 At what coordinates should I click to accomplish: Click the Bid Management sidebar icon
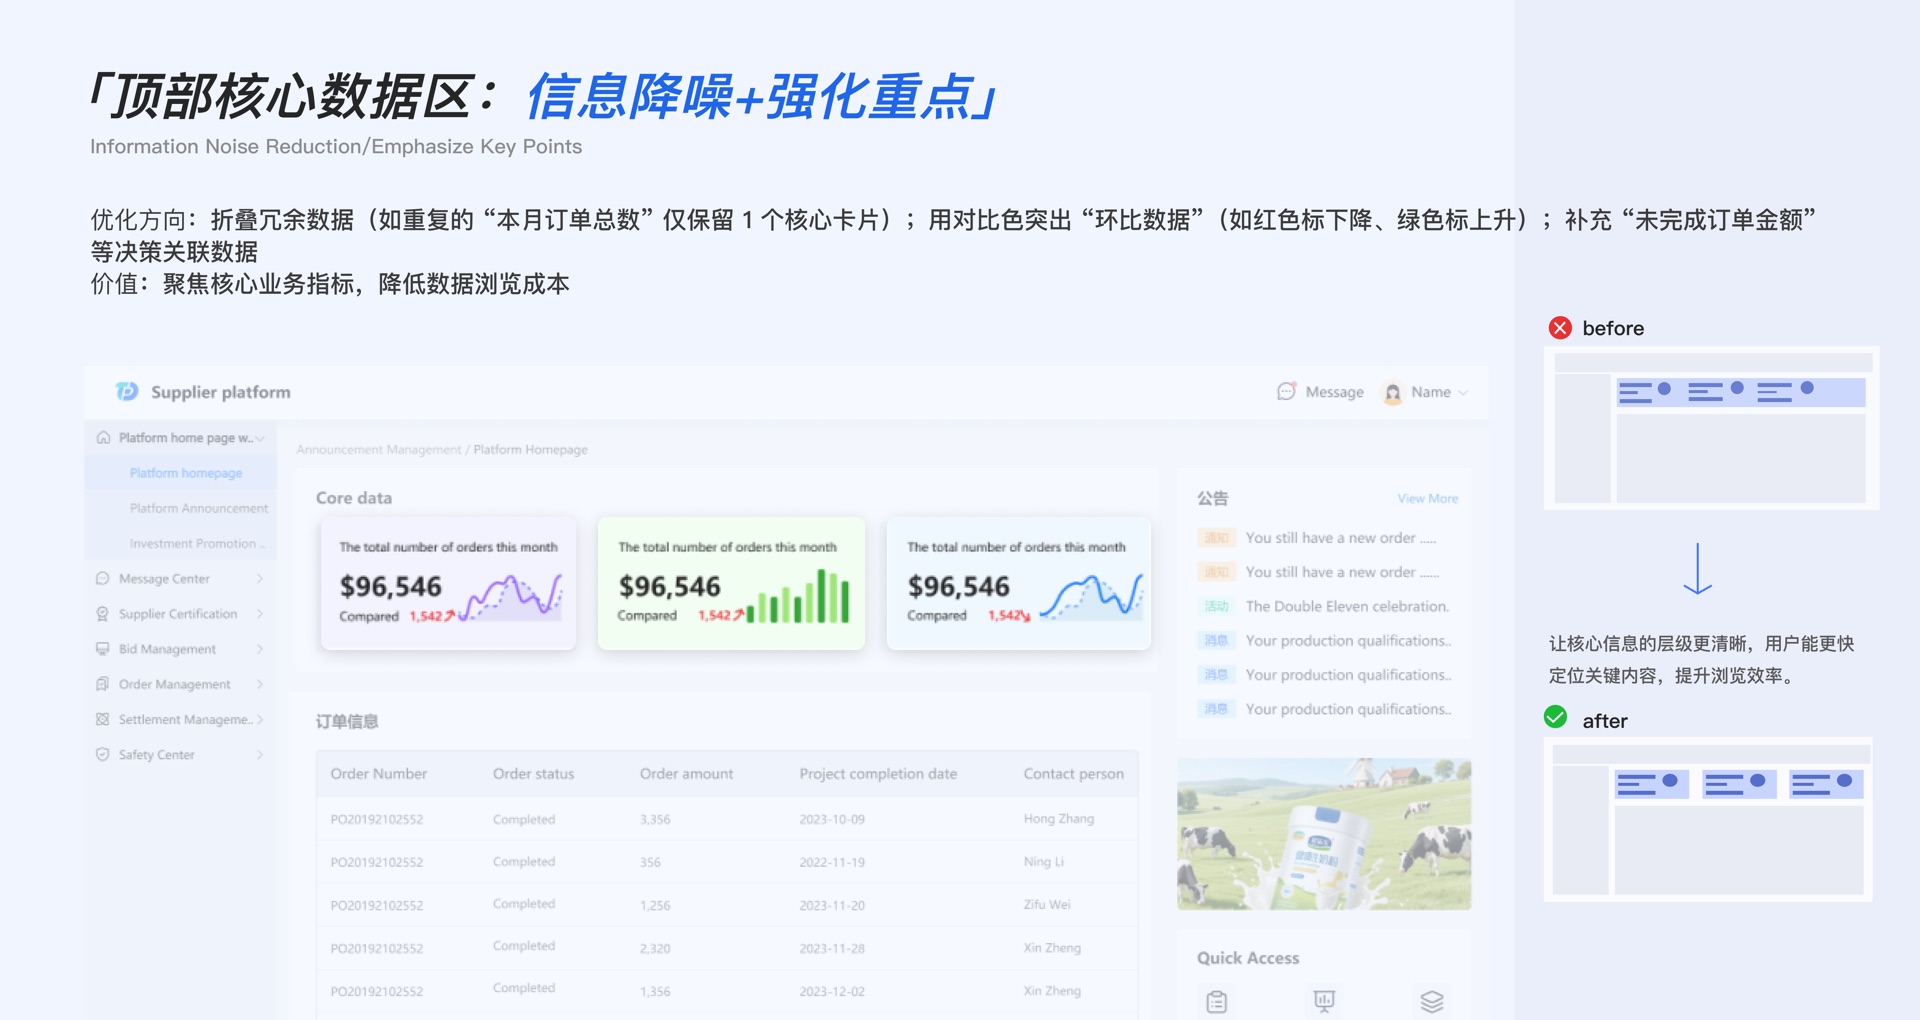click(102, 648)
